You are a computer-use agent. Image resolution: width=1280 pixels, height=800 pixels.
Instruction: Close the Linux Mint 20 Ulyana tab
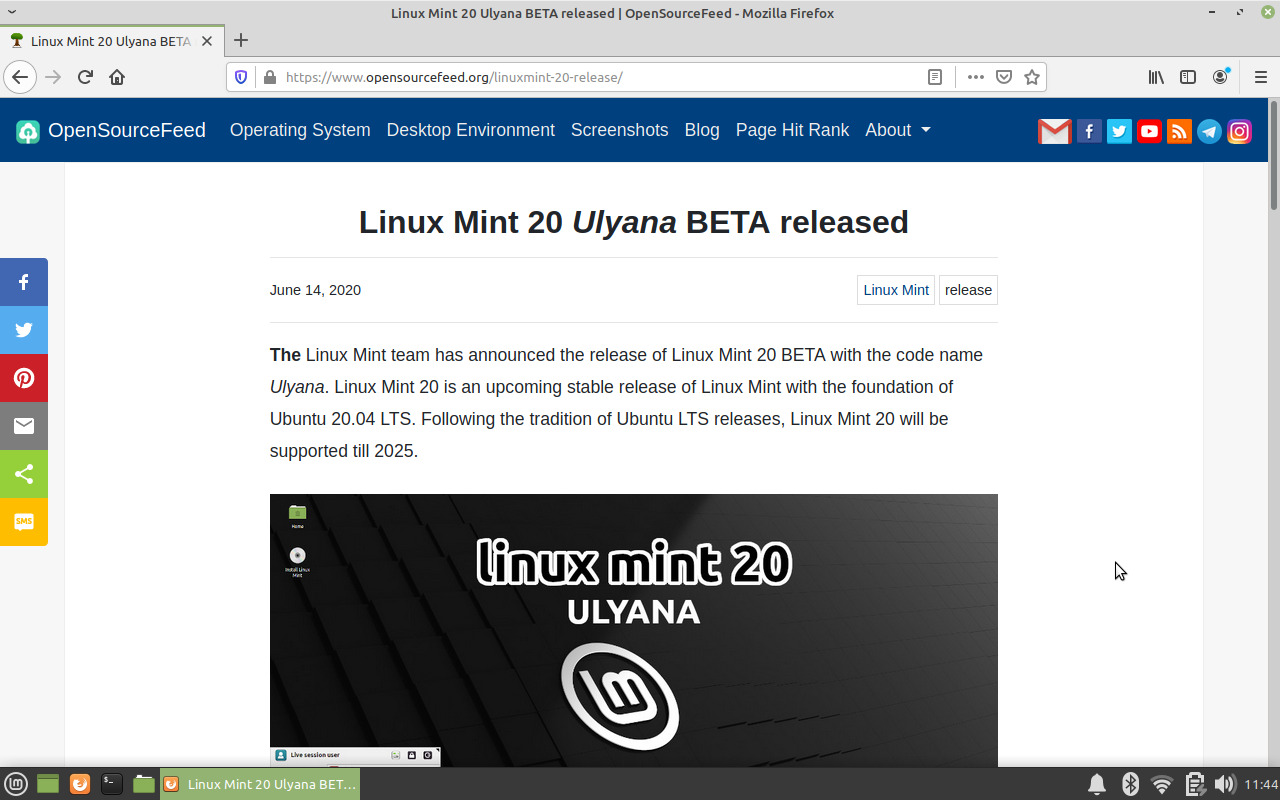coord(207,41)
